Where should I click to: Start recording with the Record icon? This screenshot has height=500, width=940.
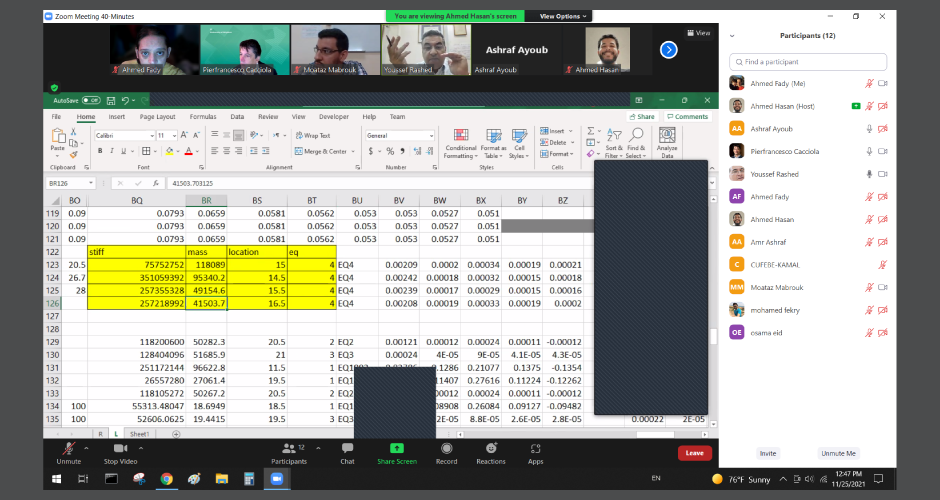pyautogui.click(x=446, y=450)
